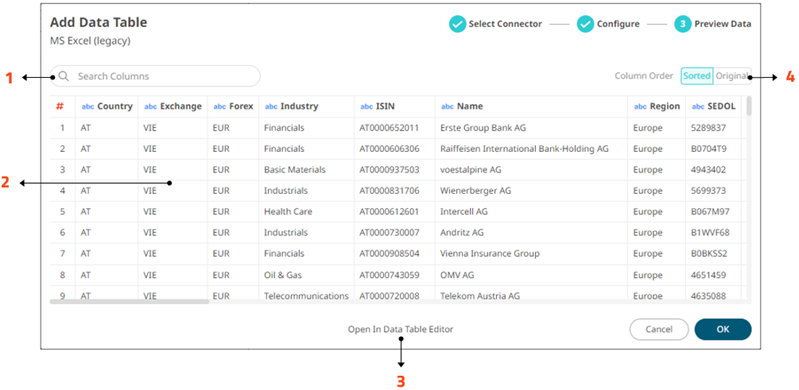Viewport: 799px width, 390px height.
Task: Click the Column Order label
Action: (644, 76)
